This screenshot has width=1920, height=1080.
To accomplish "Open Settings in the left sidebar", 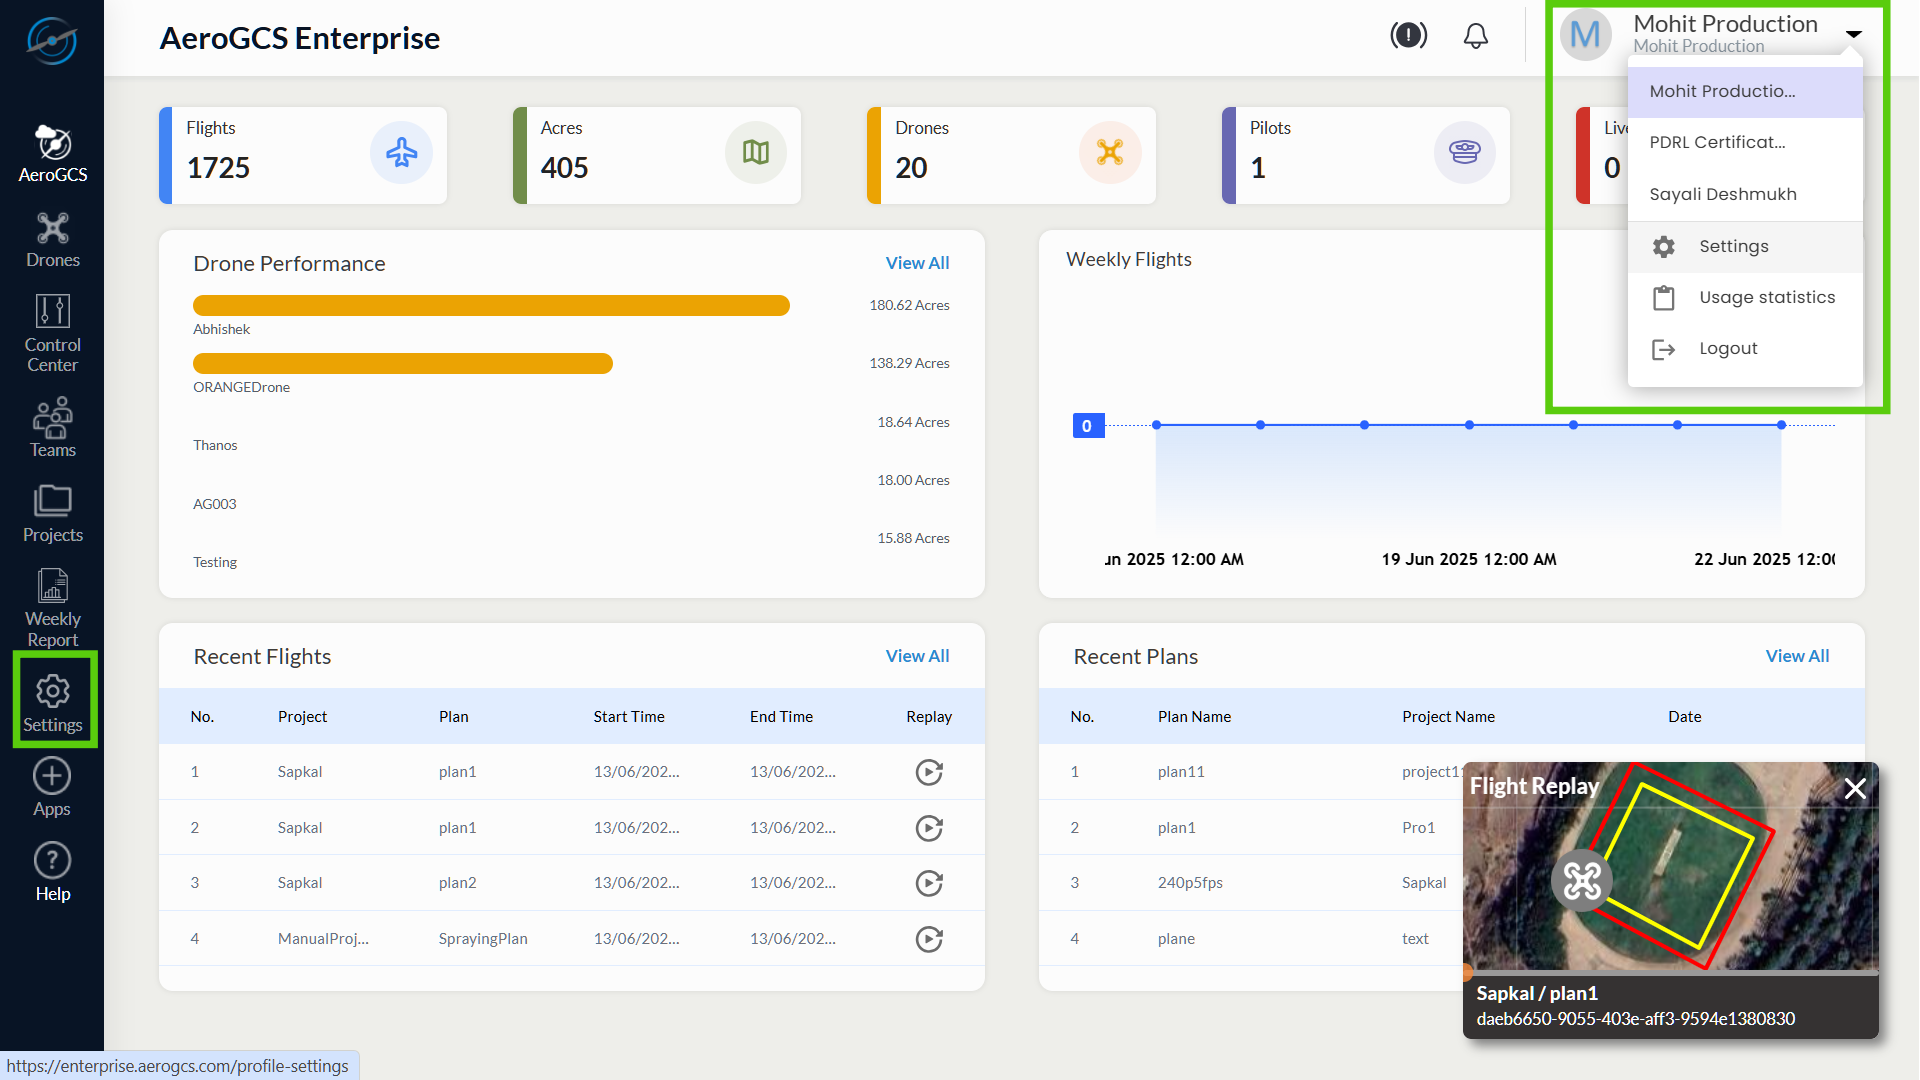I will tap(53, 704).
